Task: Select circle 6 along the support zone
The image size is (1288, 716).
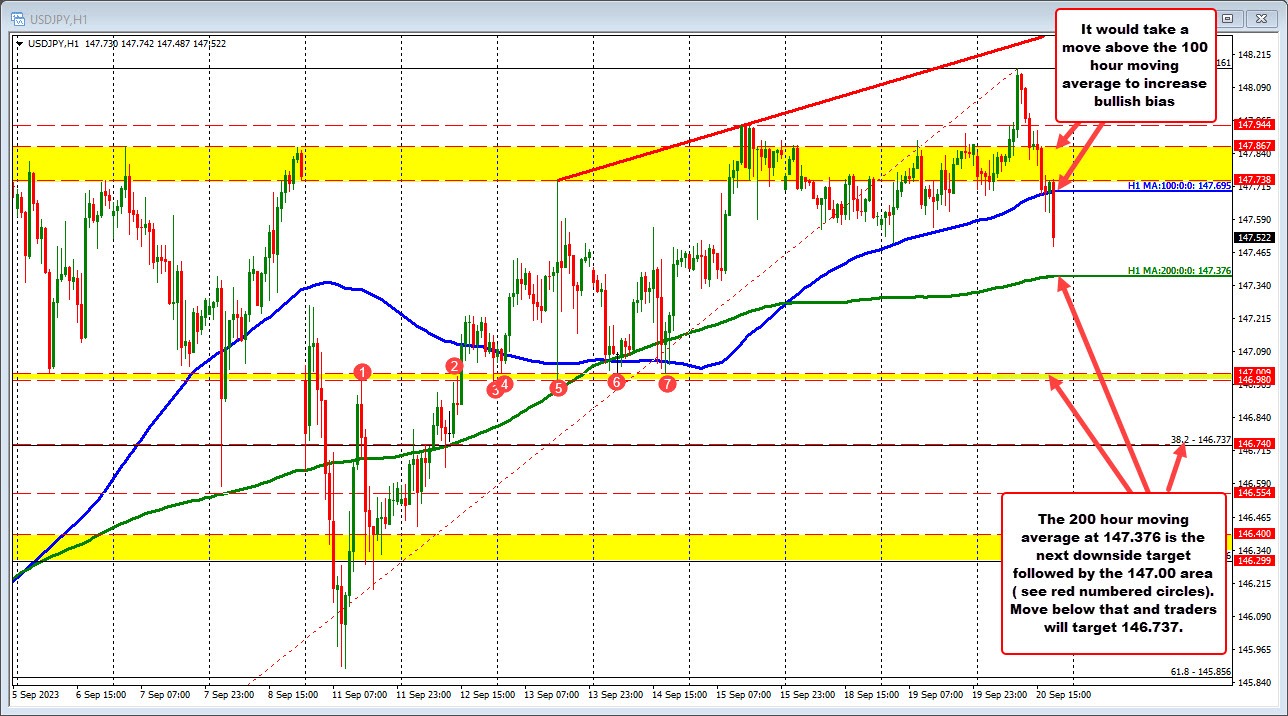Action: [616, 381]
